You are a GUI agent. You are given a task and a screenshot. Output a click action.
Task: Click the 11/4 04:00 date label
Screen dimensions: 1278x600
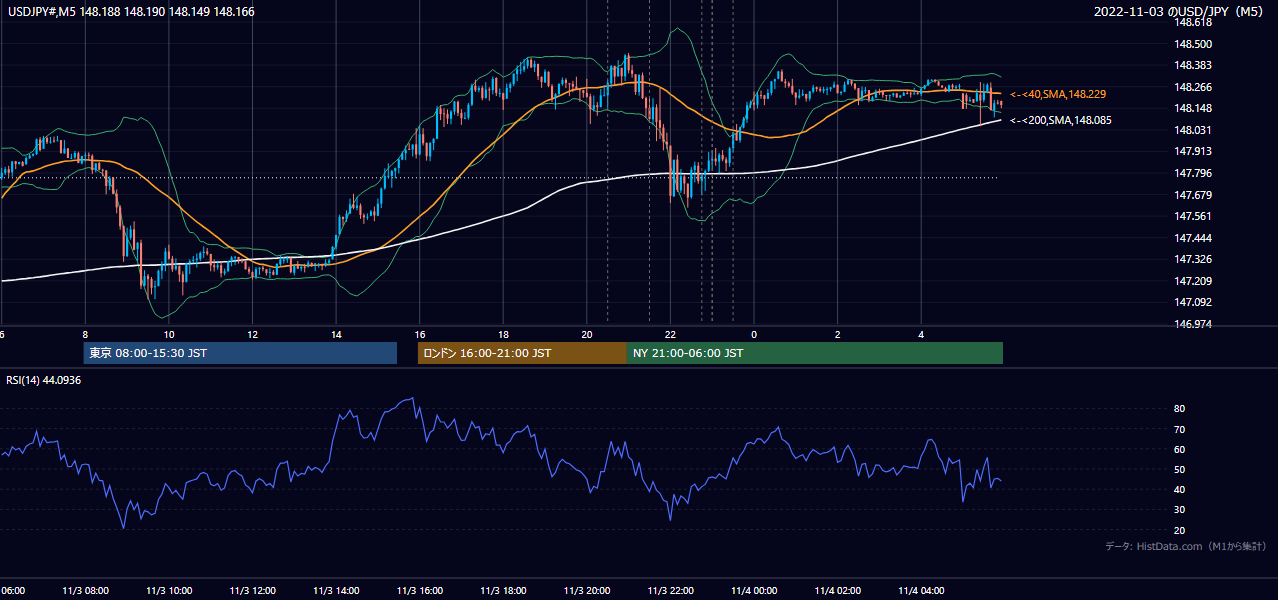tap(921, 591)
